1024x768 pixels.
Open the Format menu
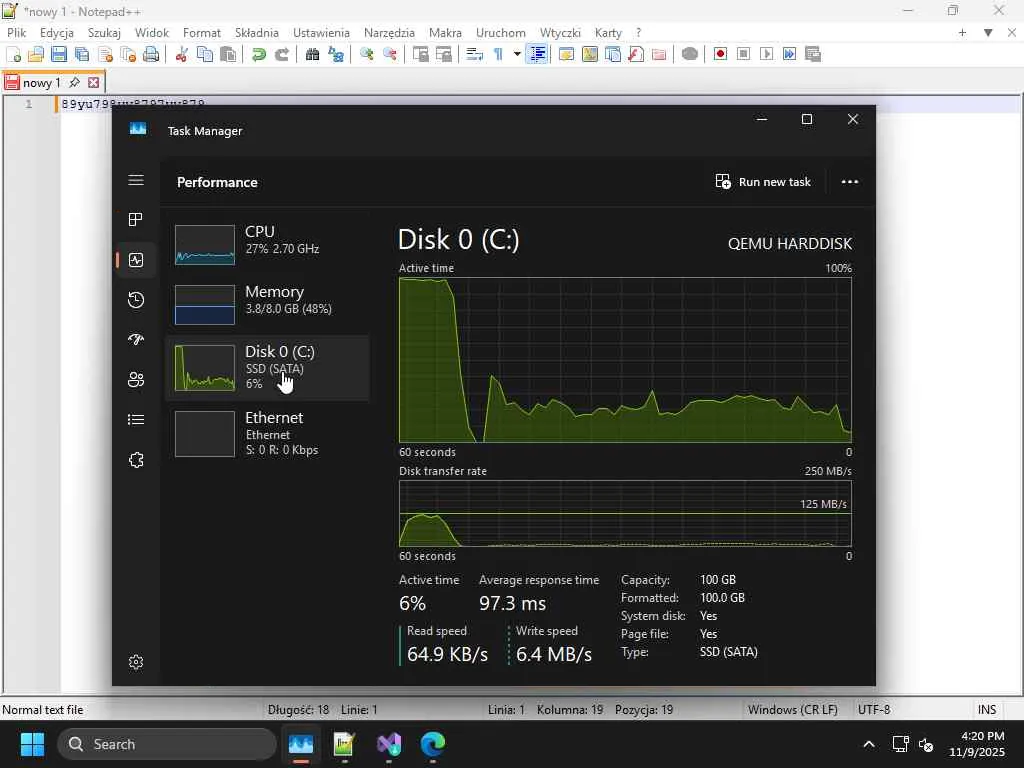(201, 33)
